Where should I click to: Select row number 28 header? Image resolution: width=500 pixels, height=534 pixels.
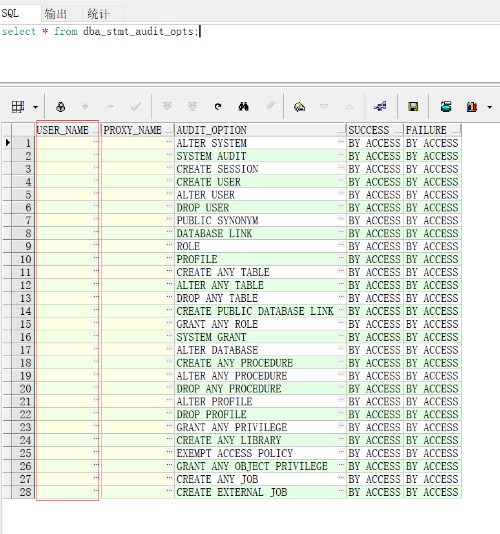(x=23, y=492)
